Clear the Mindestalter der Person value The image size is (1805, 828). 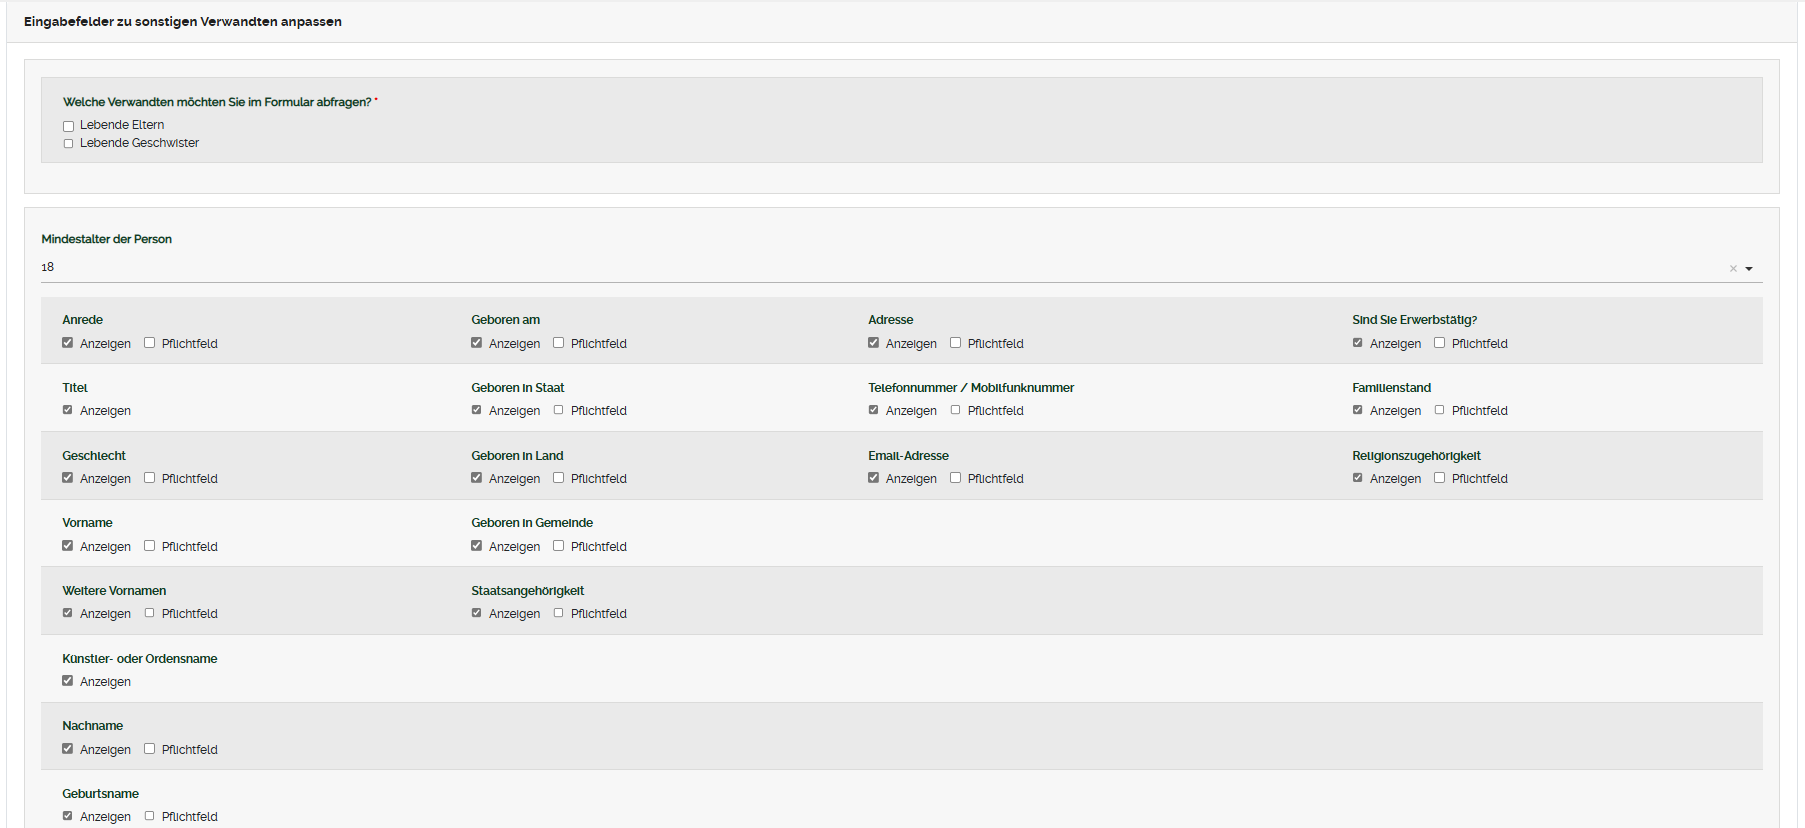[x=1733, y=268]
